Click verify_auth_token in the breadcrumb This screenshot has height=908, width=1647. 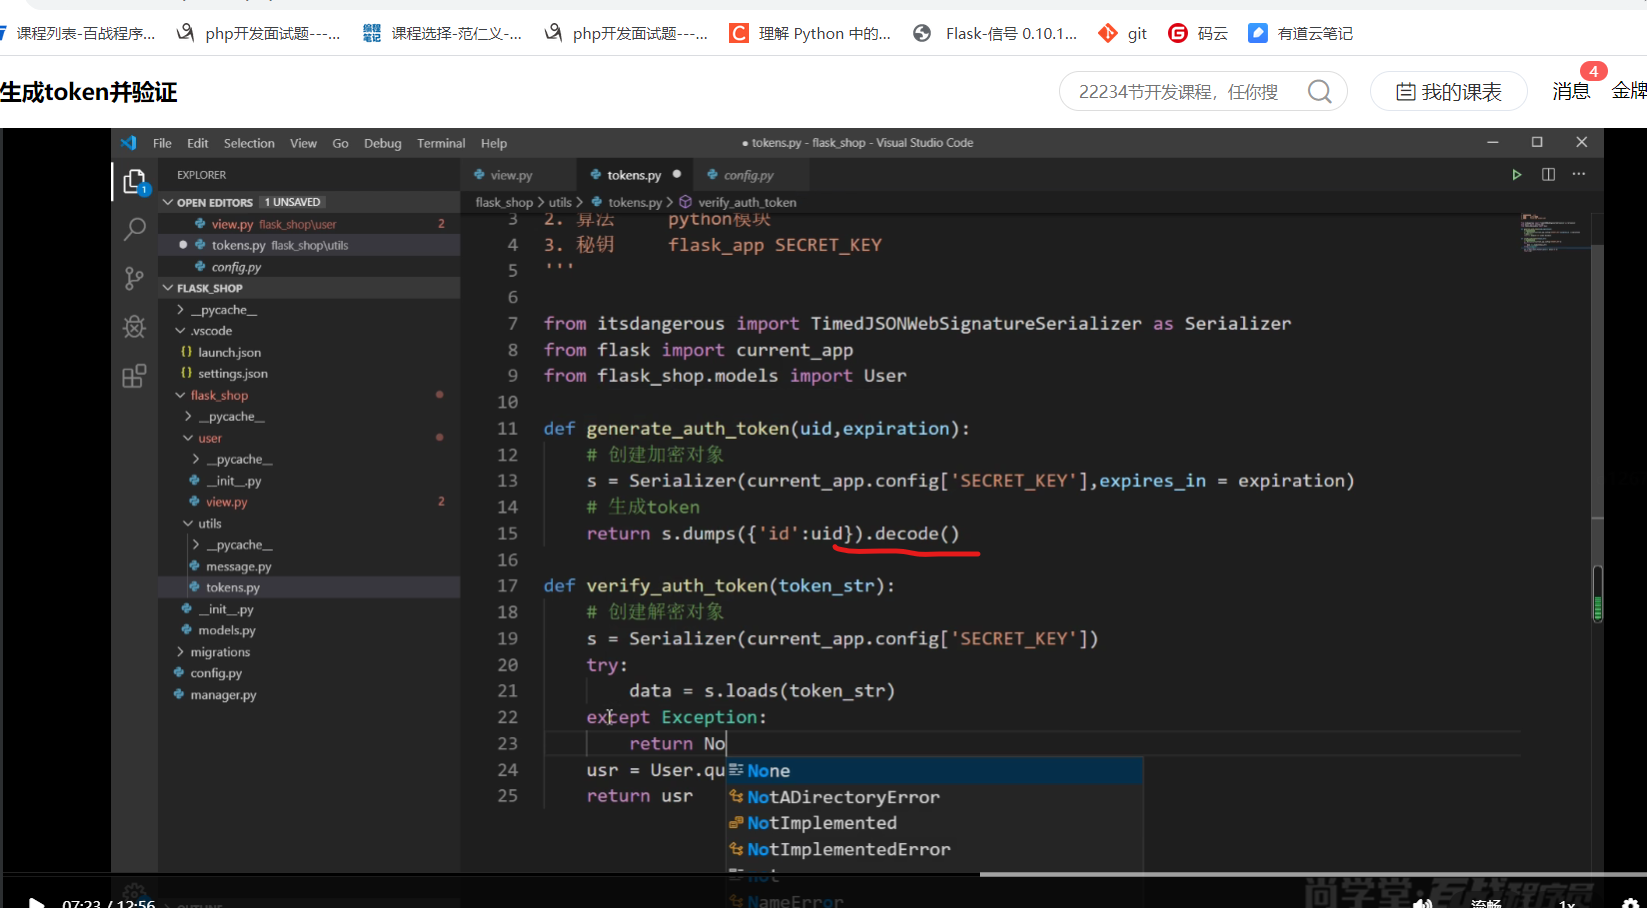pyautogui.click(x=747, y=202)
